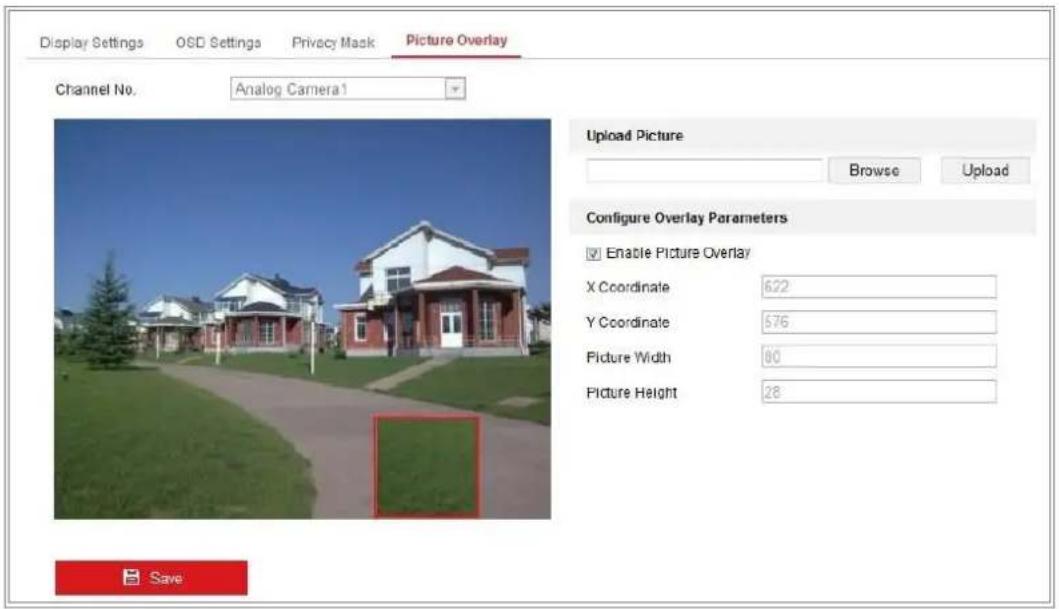Screen dimensions: 1059x609
Task: Click the Browse button
Action: coord(874,170)
